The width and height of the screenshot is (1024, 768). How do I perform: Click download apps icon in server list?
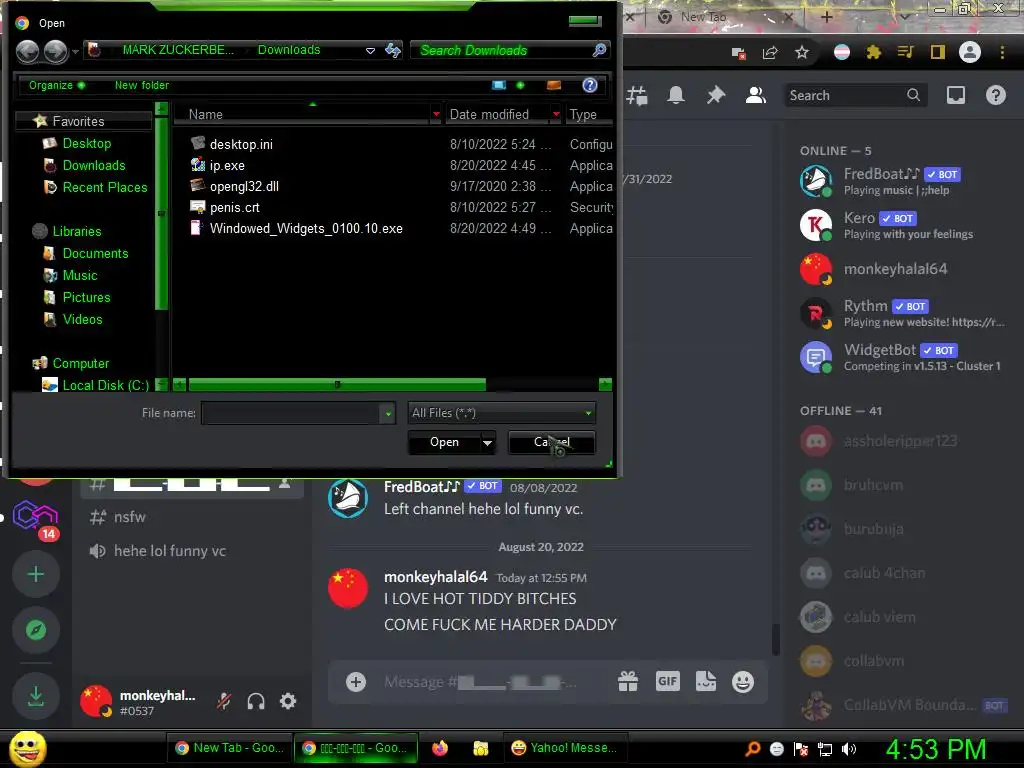pos(36,697)
